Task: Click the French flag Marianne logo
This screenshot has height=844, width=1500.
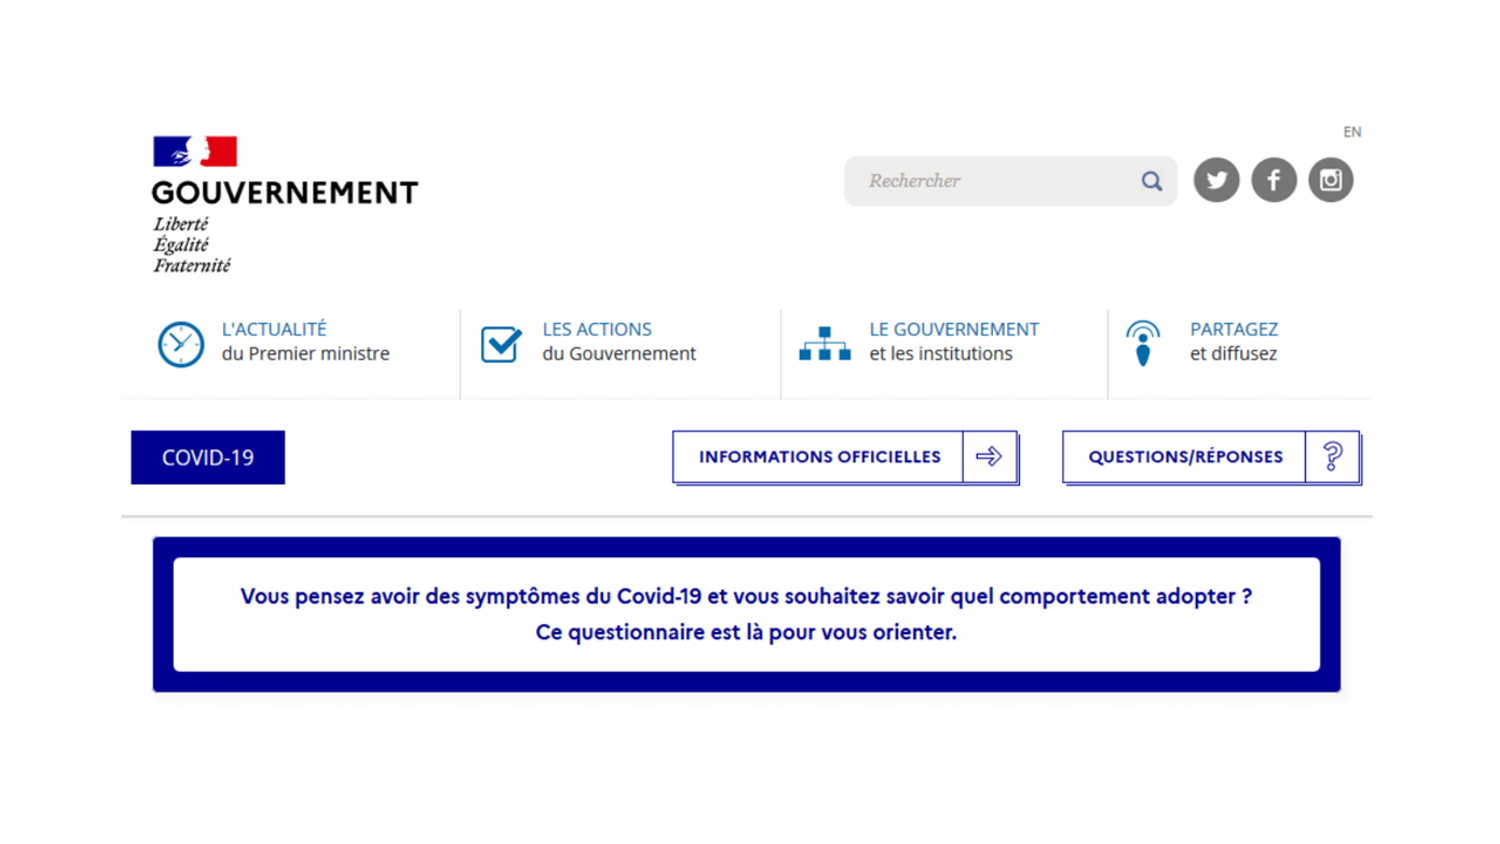Action: tap(195, 151)
